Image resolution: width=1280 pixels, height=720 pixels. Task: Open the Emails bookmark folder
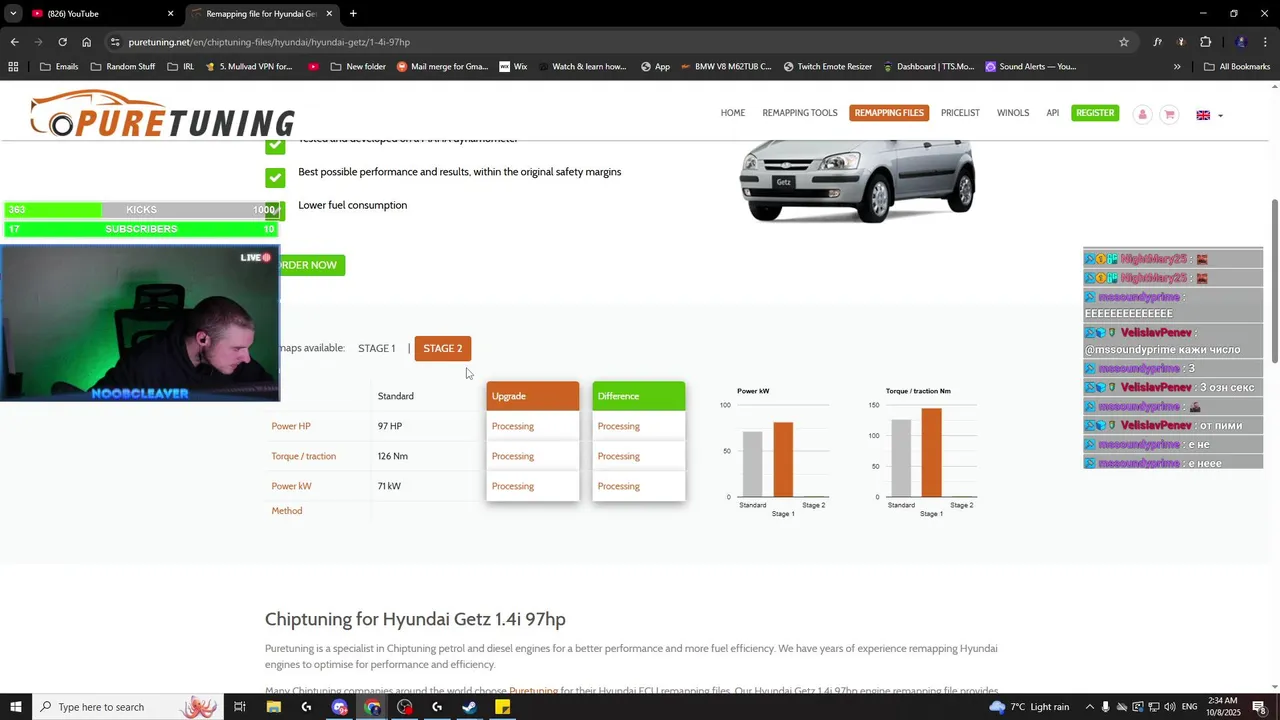tap(59, 67)
